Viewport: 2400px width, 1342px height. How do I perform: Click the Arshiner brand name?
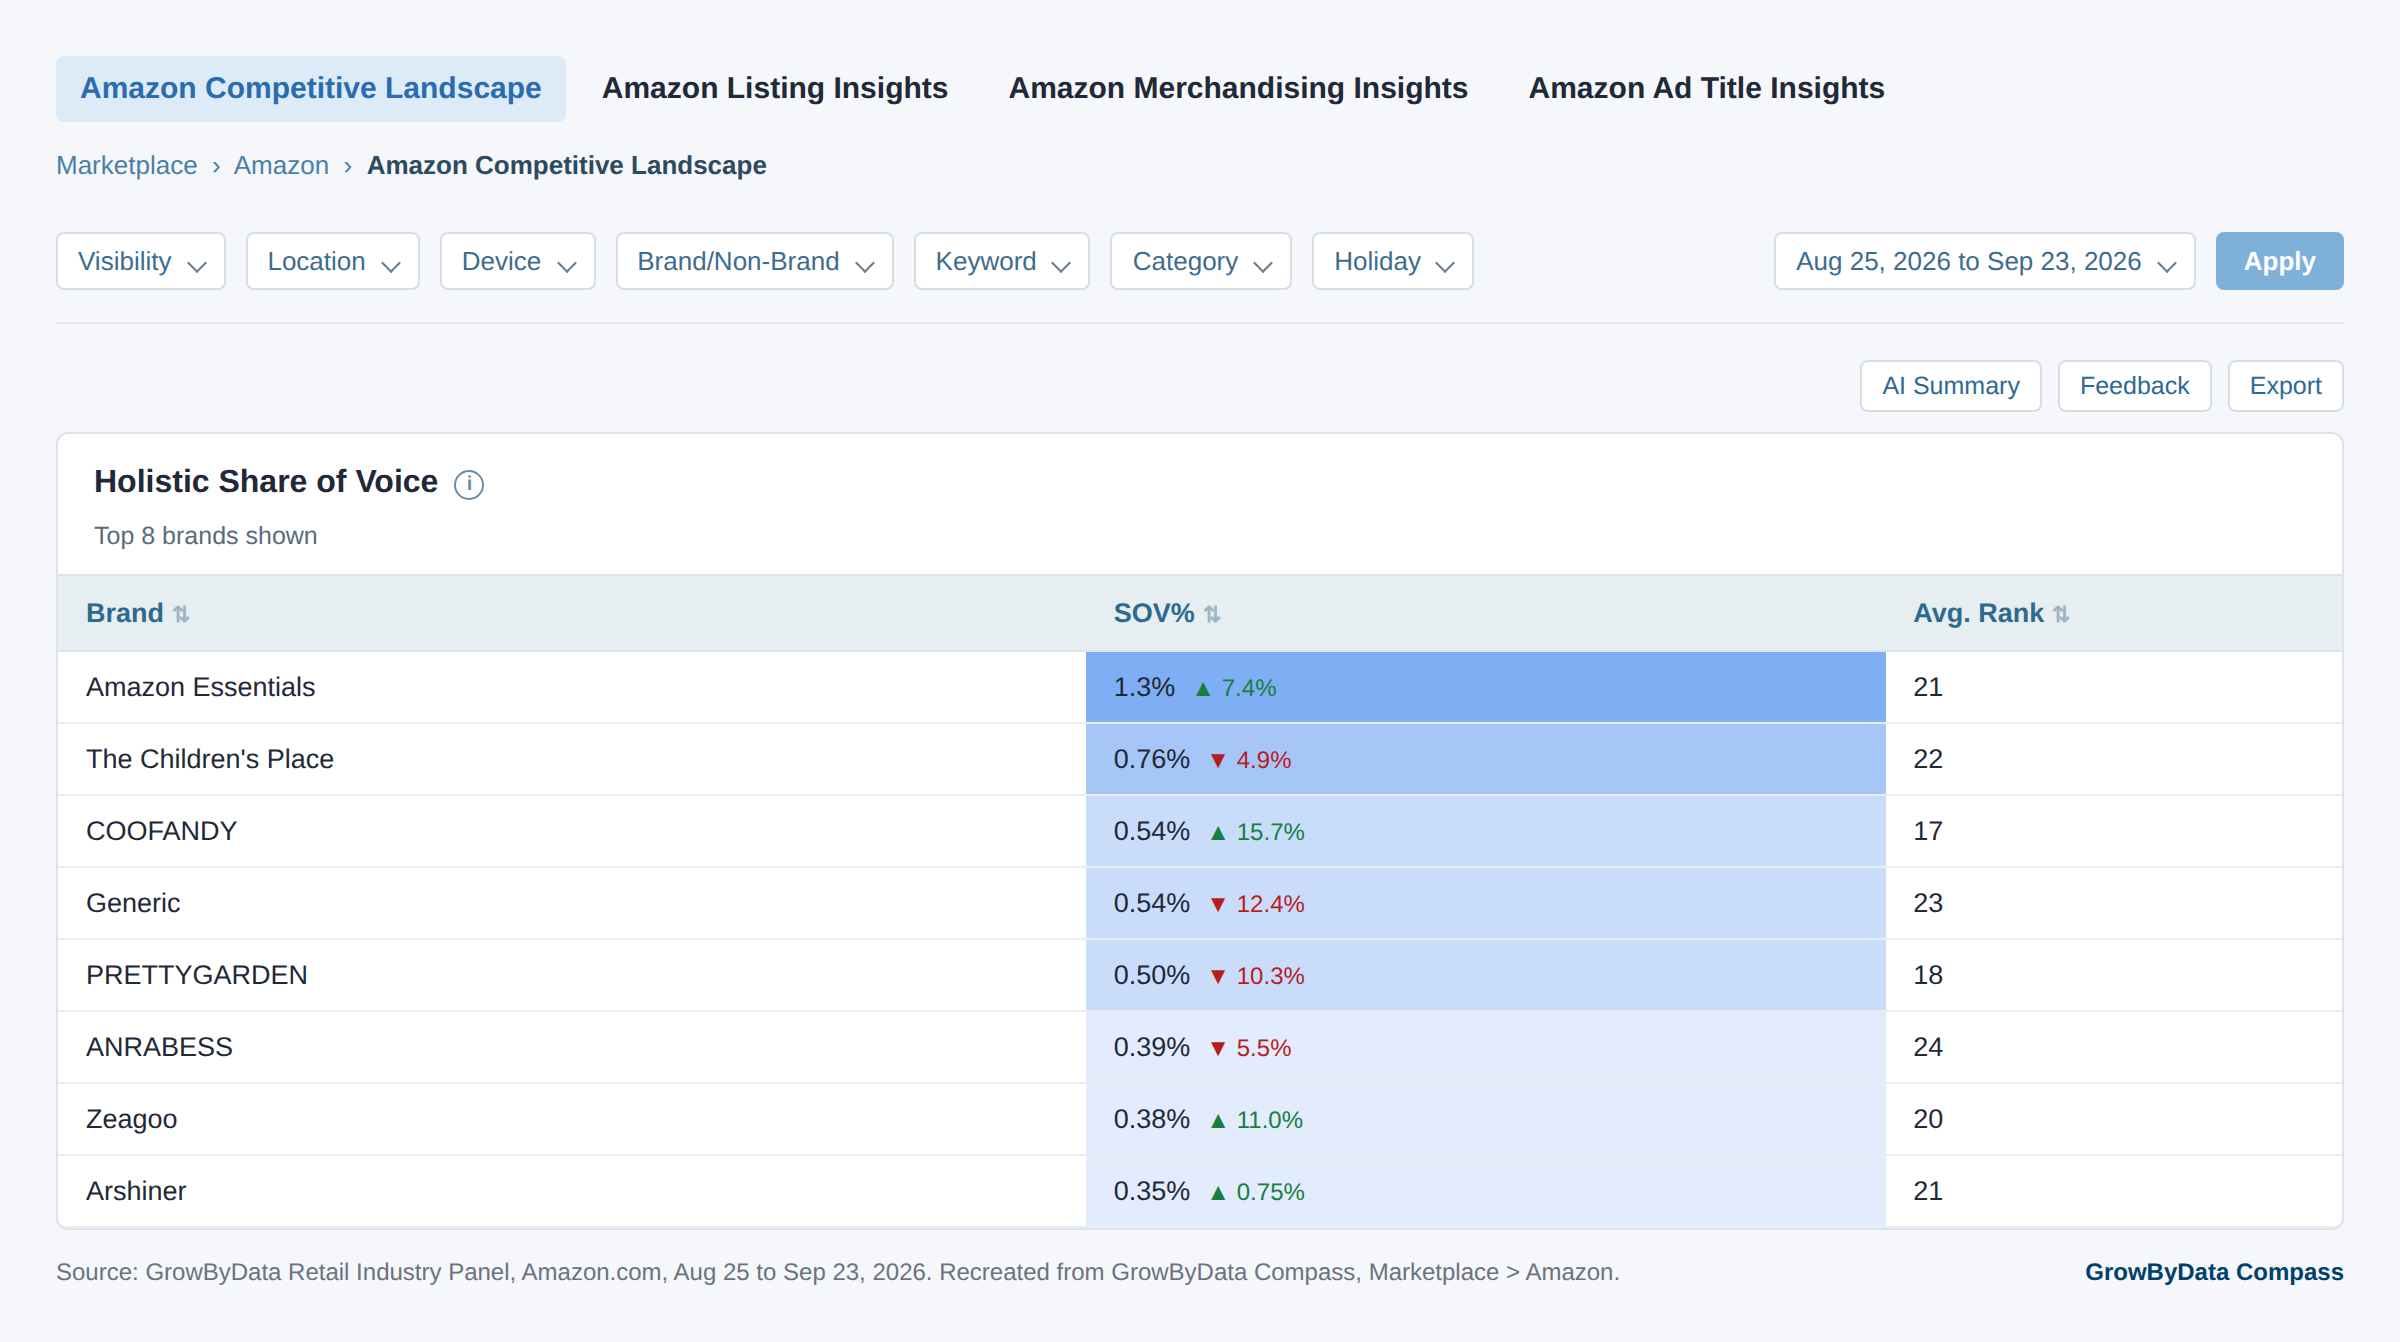pyautogui.click(x=136, y=1191)
